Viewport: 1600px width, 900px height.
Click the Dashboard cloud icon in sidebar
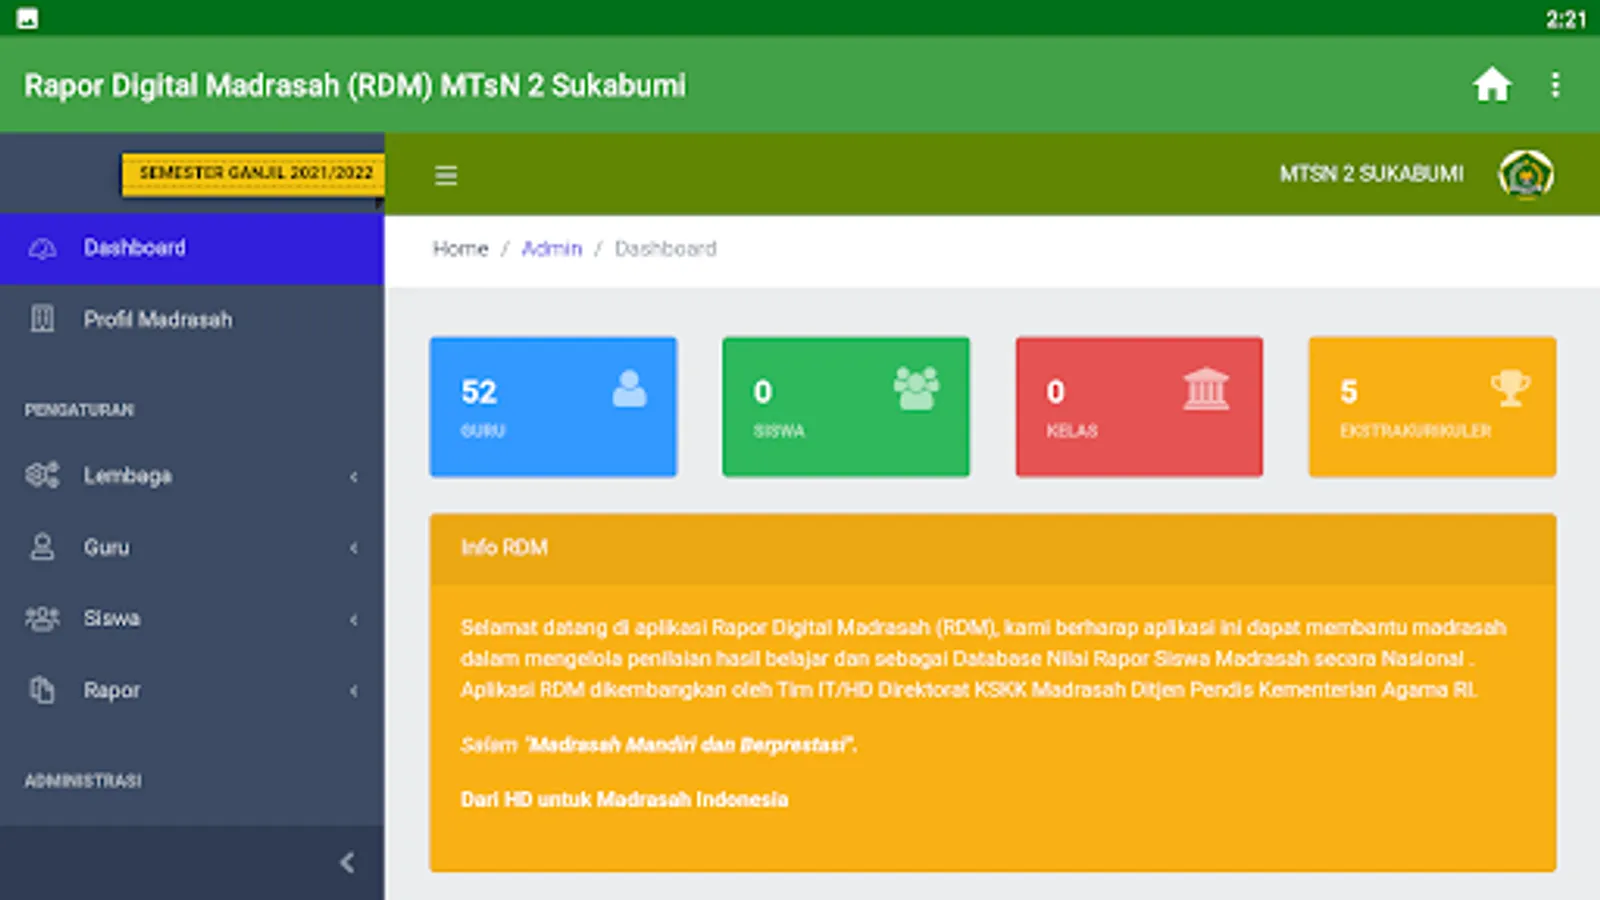tap(42, 248)
